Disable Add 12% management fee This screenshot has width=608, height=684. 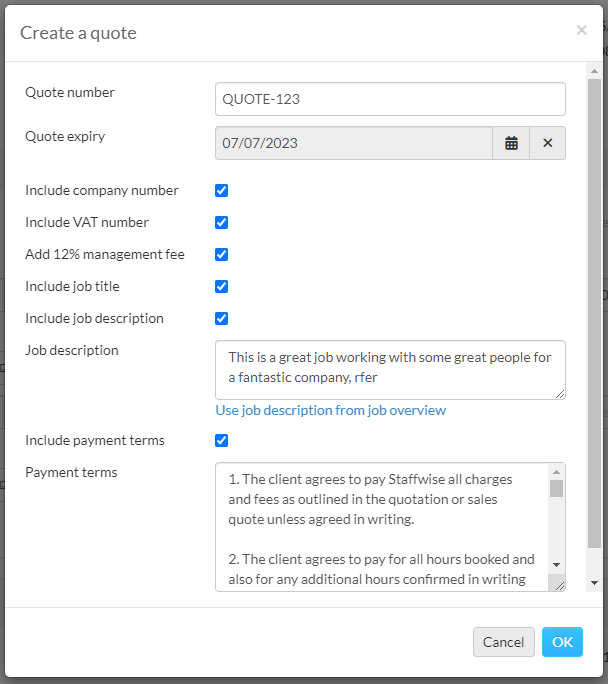tap(222, 254)
